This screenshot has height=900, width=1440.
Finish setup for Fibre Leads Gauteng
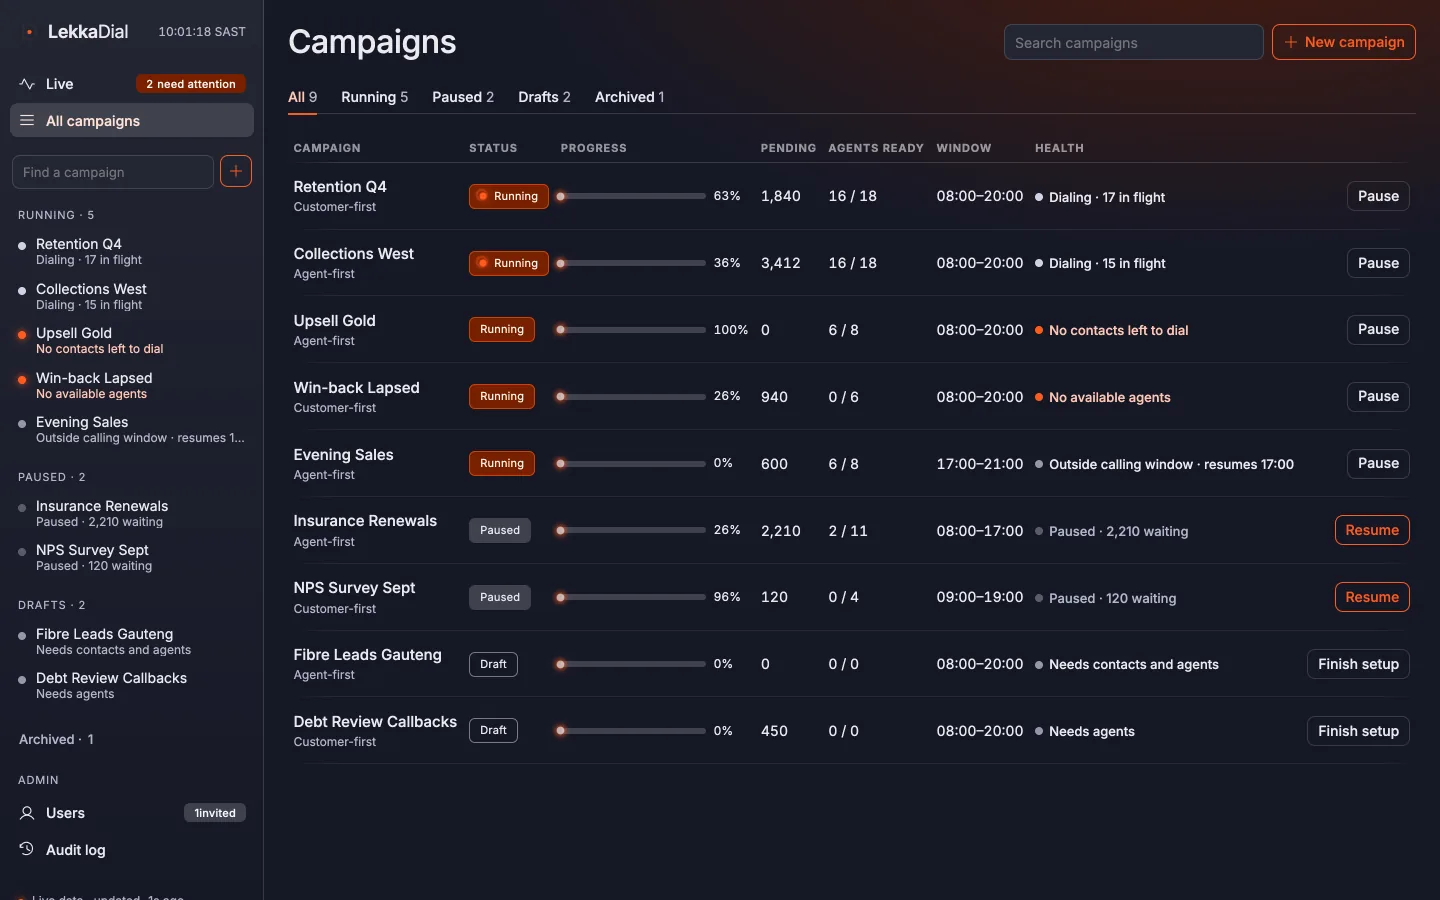(x=1358, y=664)
